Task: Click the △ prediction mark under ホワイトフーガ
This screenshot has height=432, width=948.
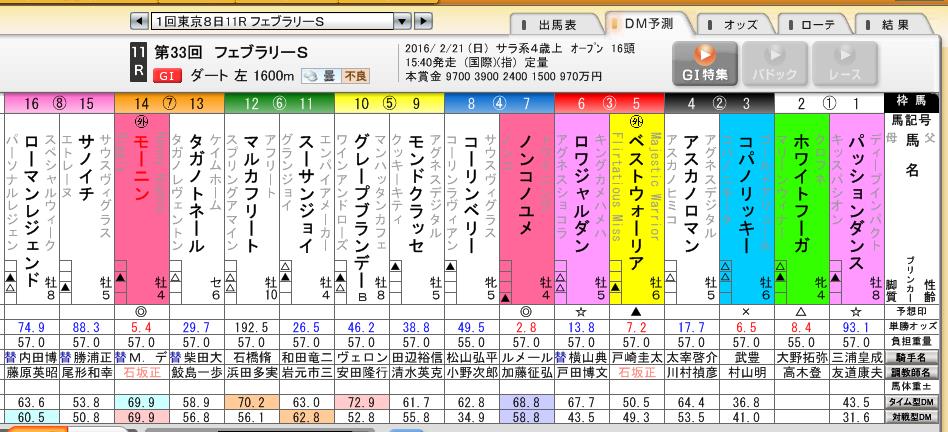Action: [802, 312]
